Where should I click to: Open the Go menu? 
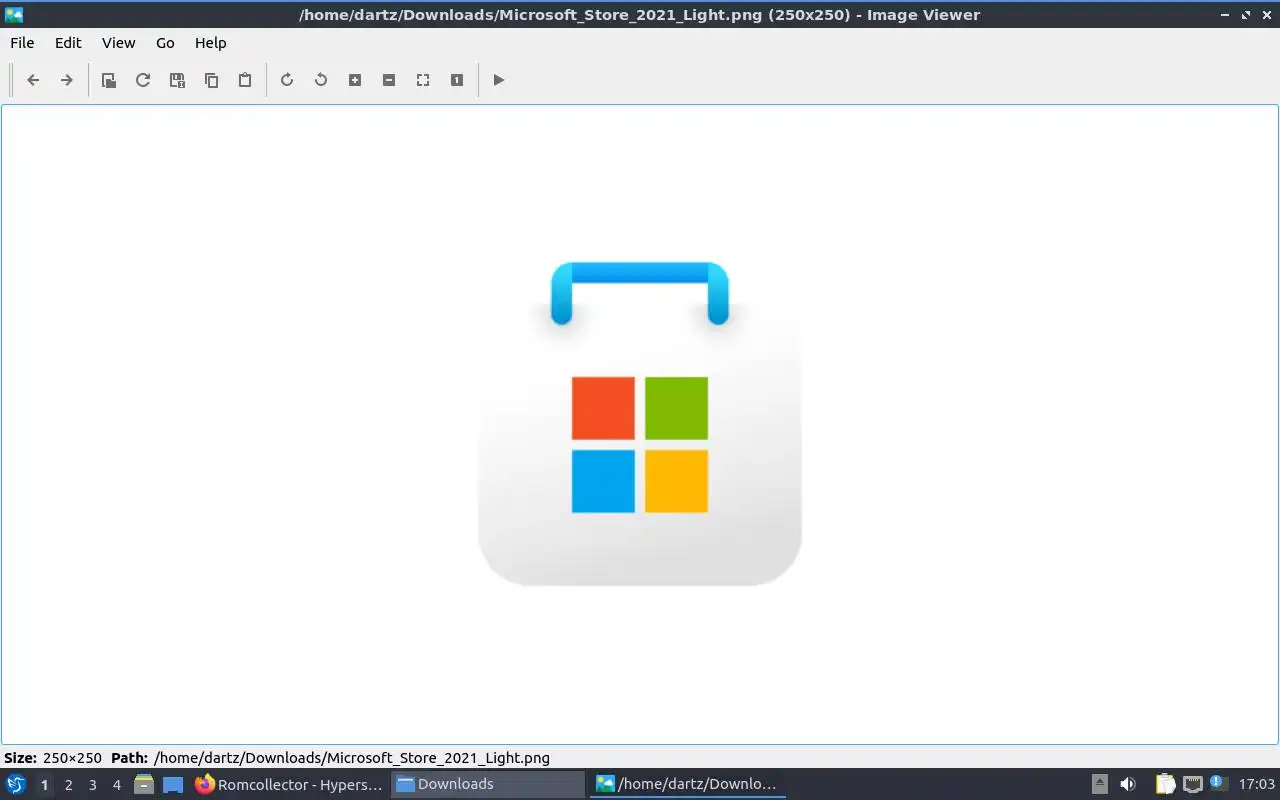point(165,43)
